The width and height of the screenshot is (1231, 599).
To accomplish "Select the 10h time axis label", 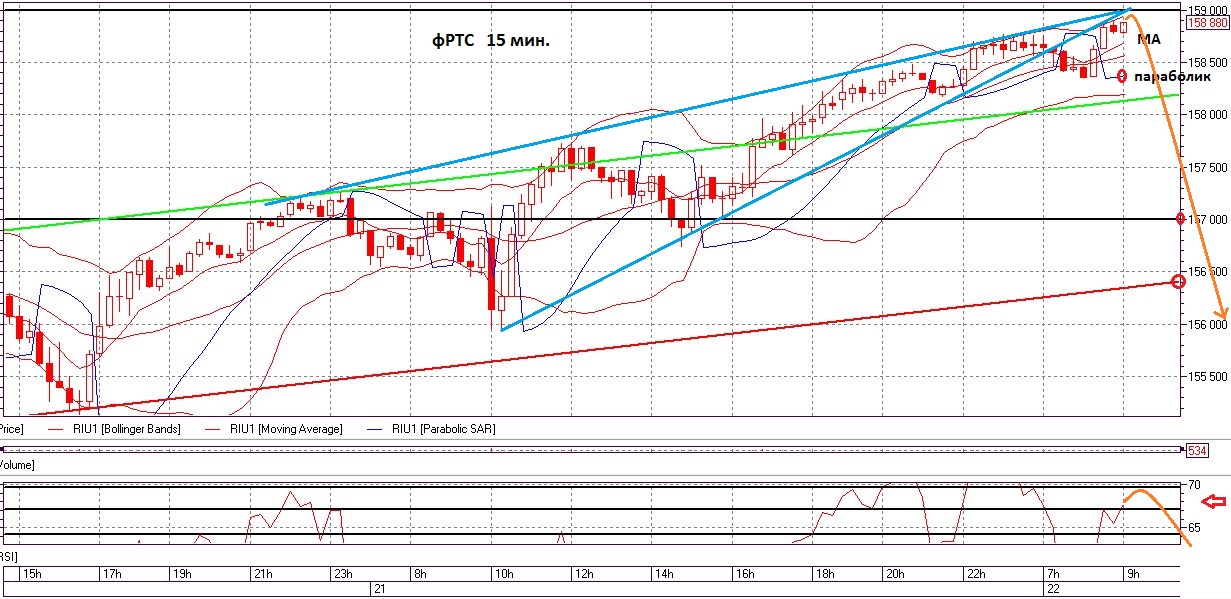I will (503, 574).
